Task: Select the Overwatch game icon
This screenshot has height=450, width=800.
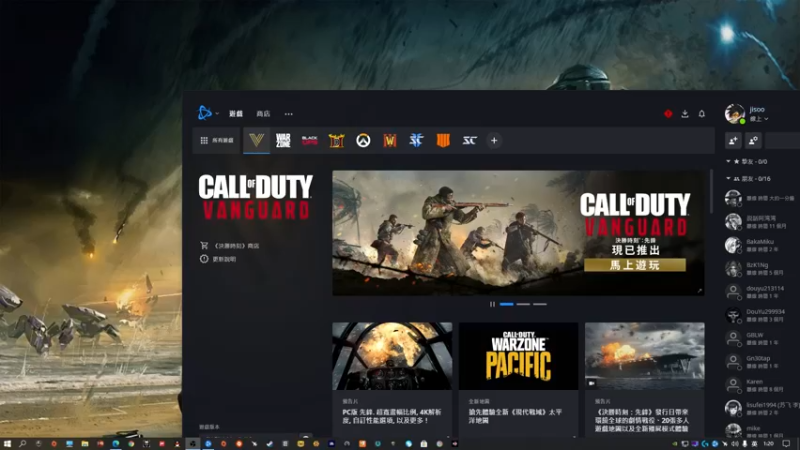Action: 363,140
